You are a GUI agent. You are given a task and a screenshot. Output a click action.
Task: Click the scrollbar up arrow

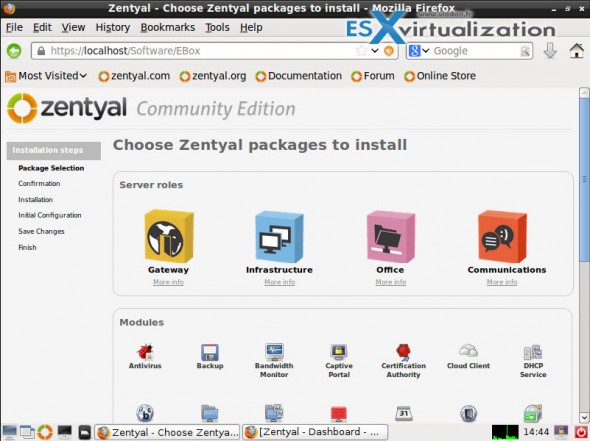coord(584,92)
